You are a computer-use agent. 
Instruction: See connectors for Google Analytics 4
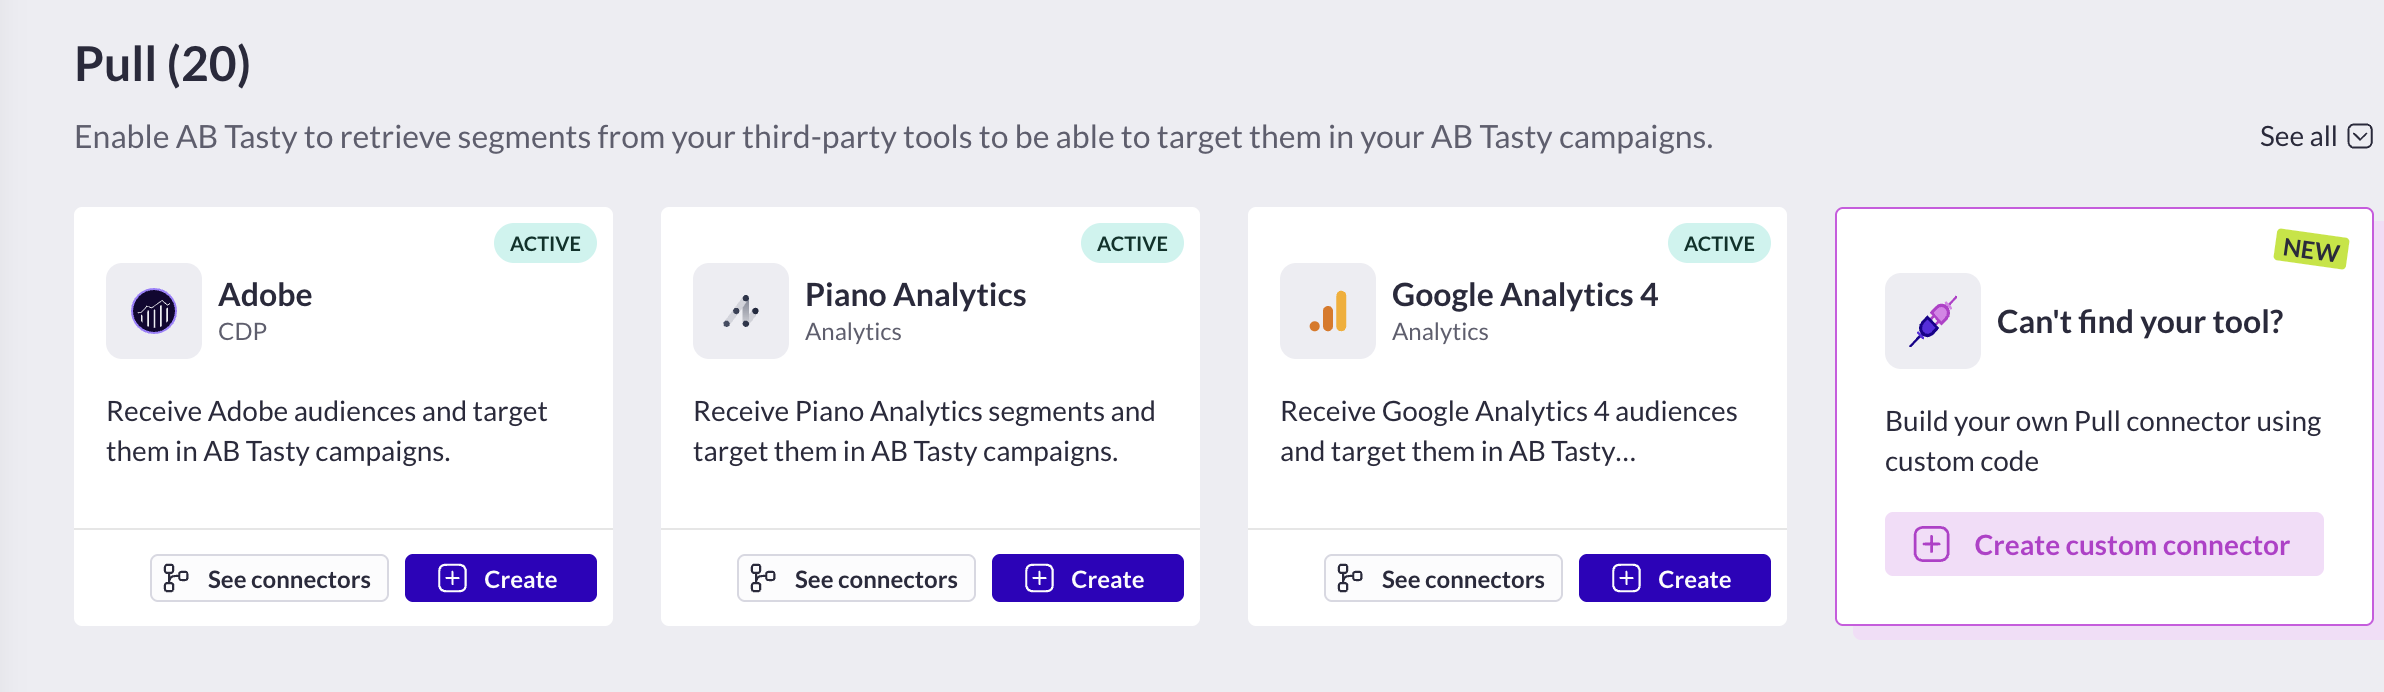click(1443, 579)
